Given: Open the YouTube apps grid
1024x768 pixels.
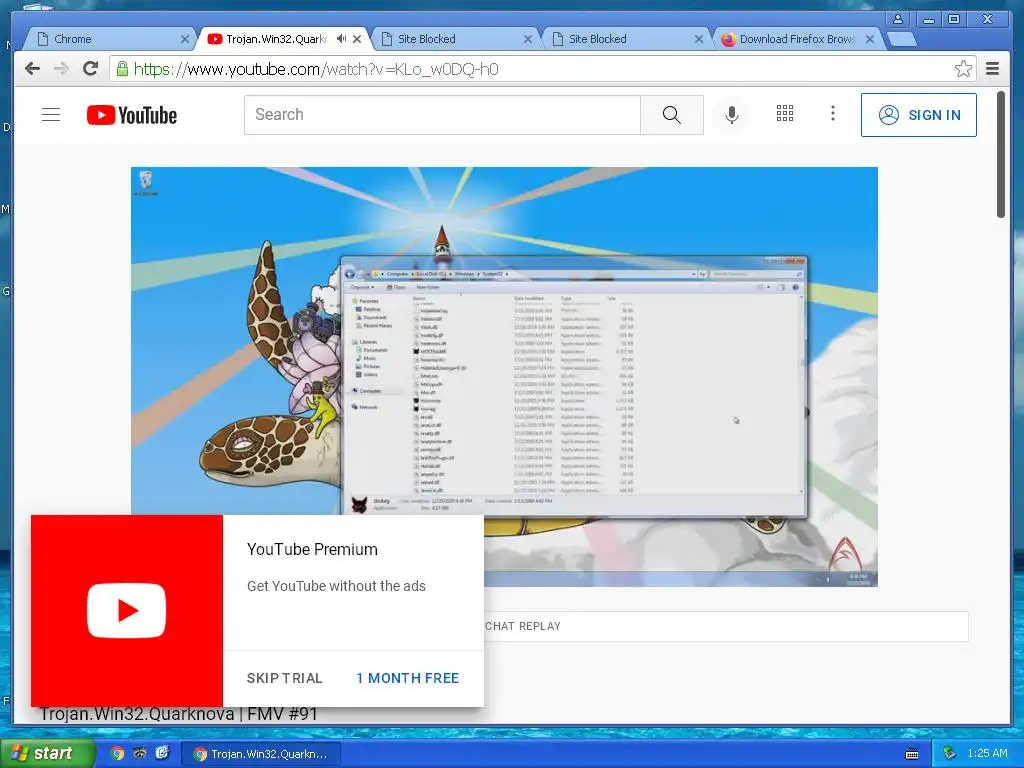Looking at the screenshot, I should [785, 114].
